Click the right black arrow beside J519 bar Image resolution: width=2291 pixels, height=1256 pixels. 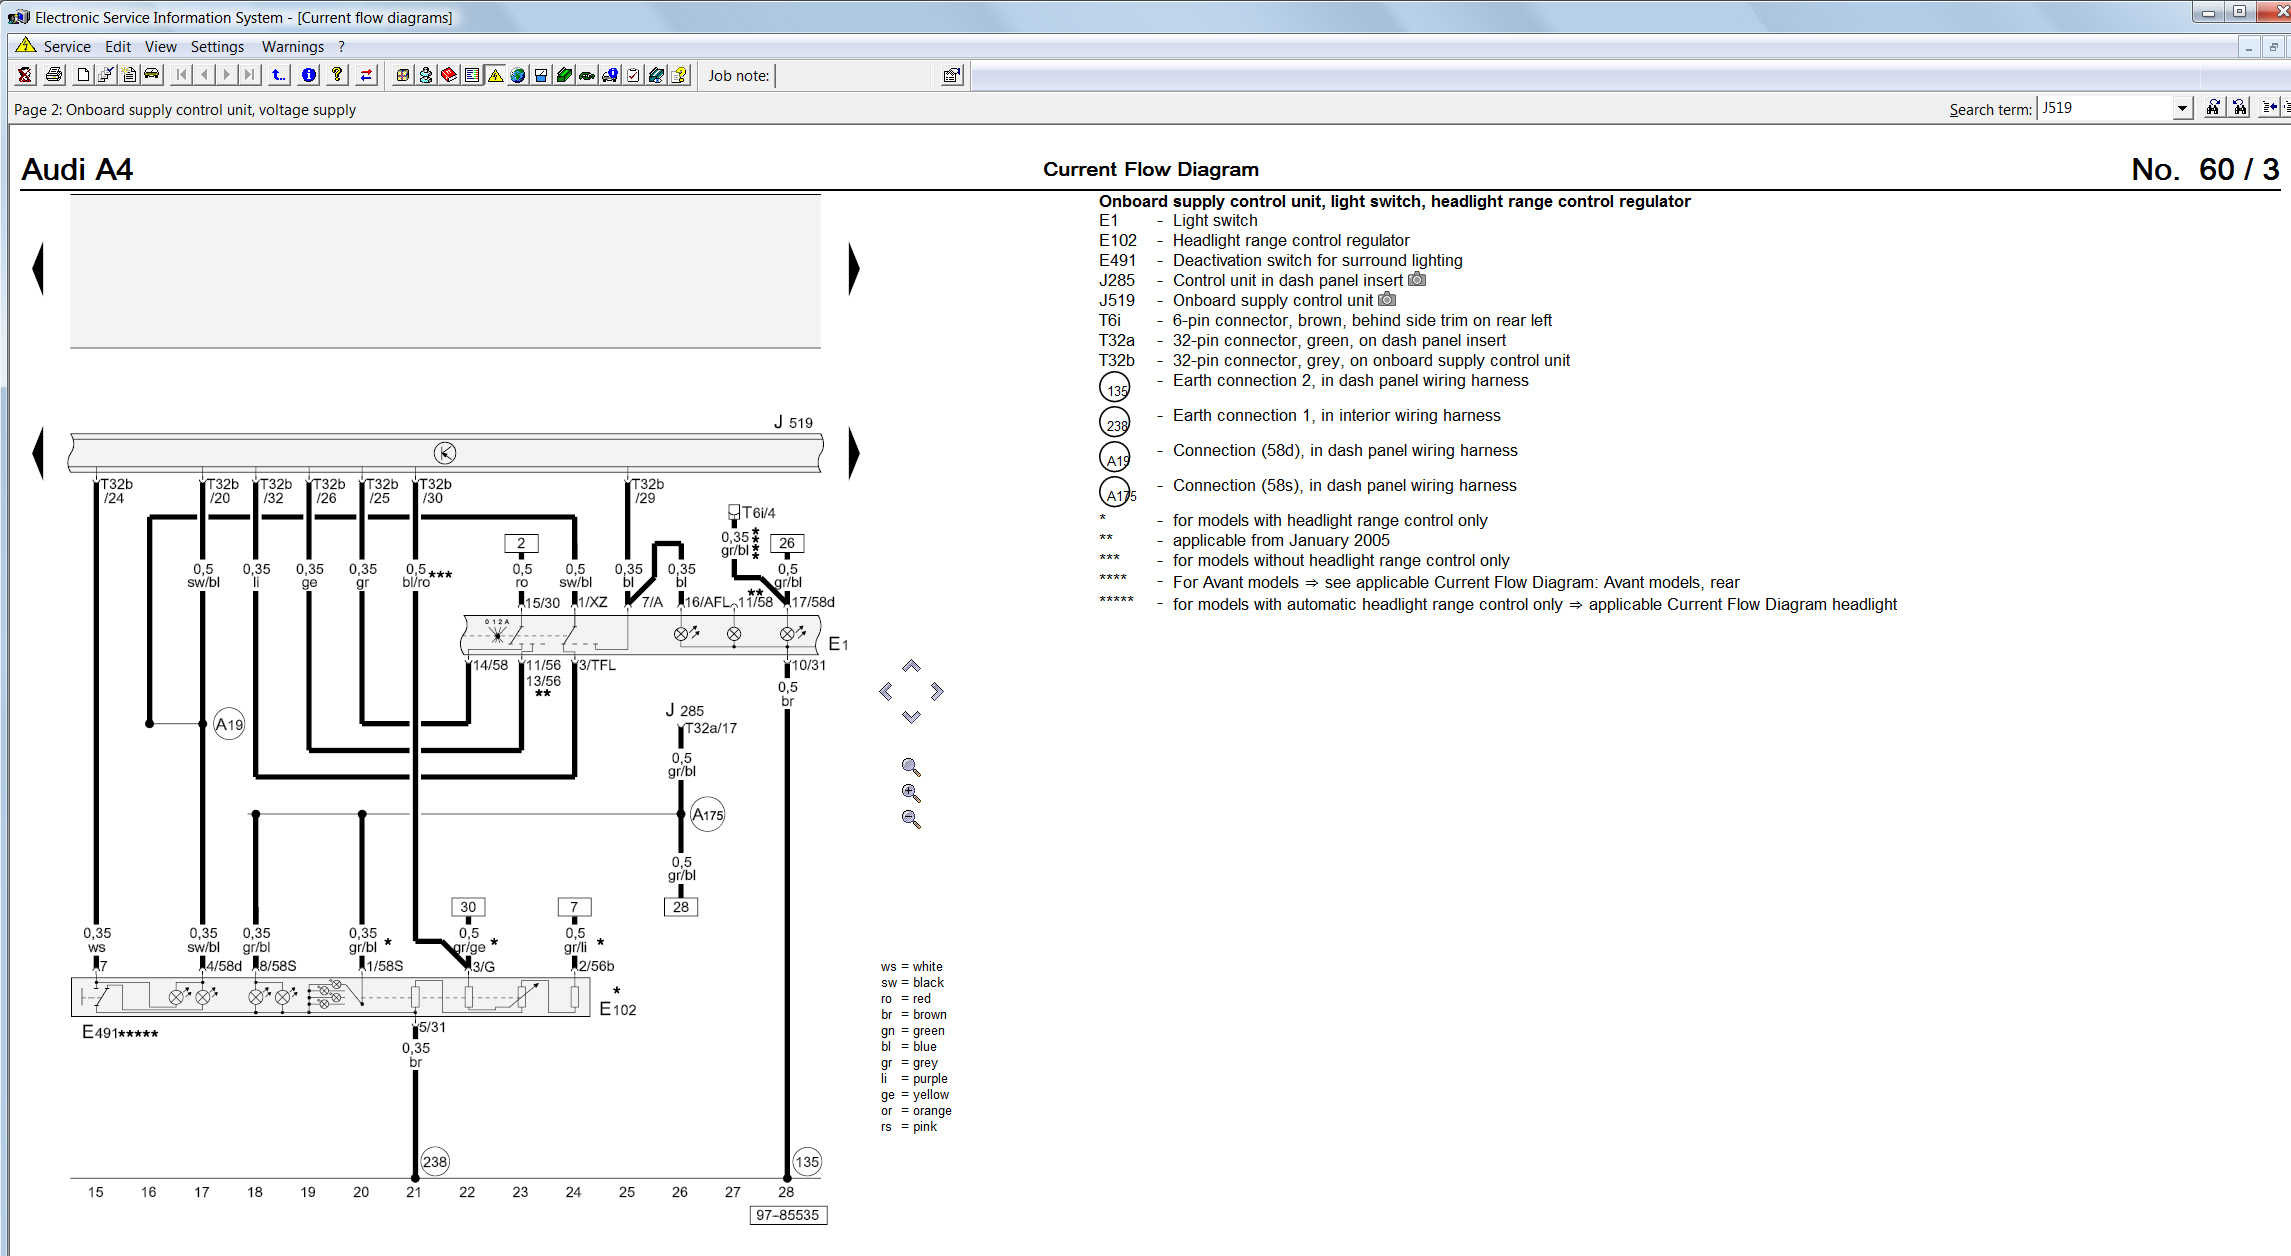(x=853, y=453)
